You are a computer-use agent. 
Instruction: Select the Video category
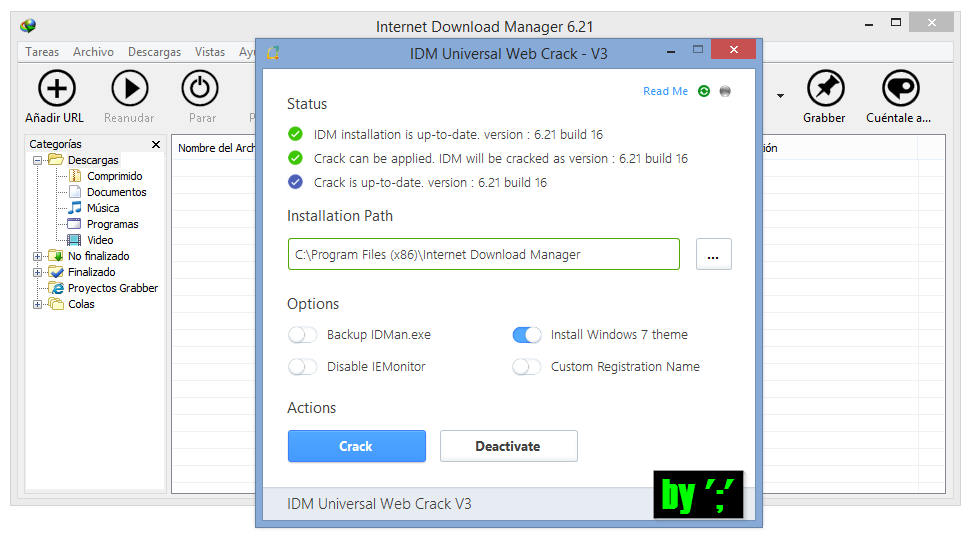(x=100, y=241)
